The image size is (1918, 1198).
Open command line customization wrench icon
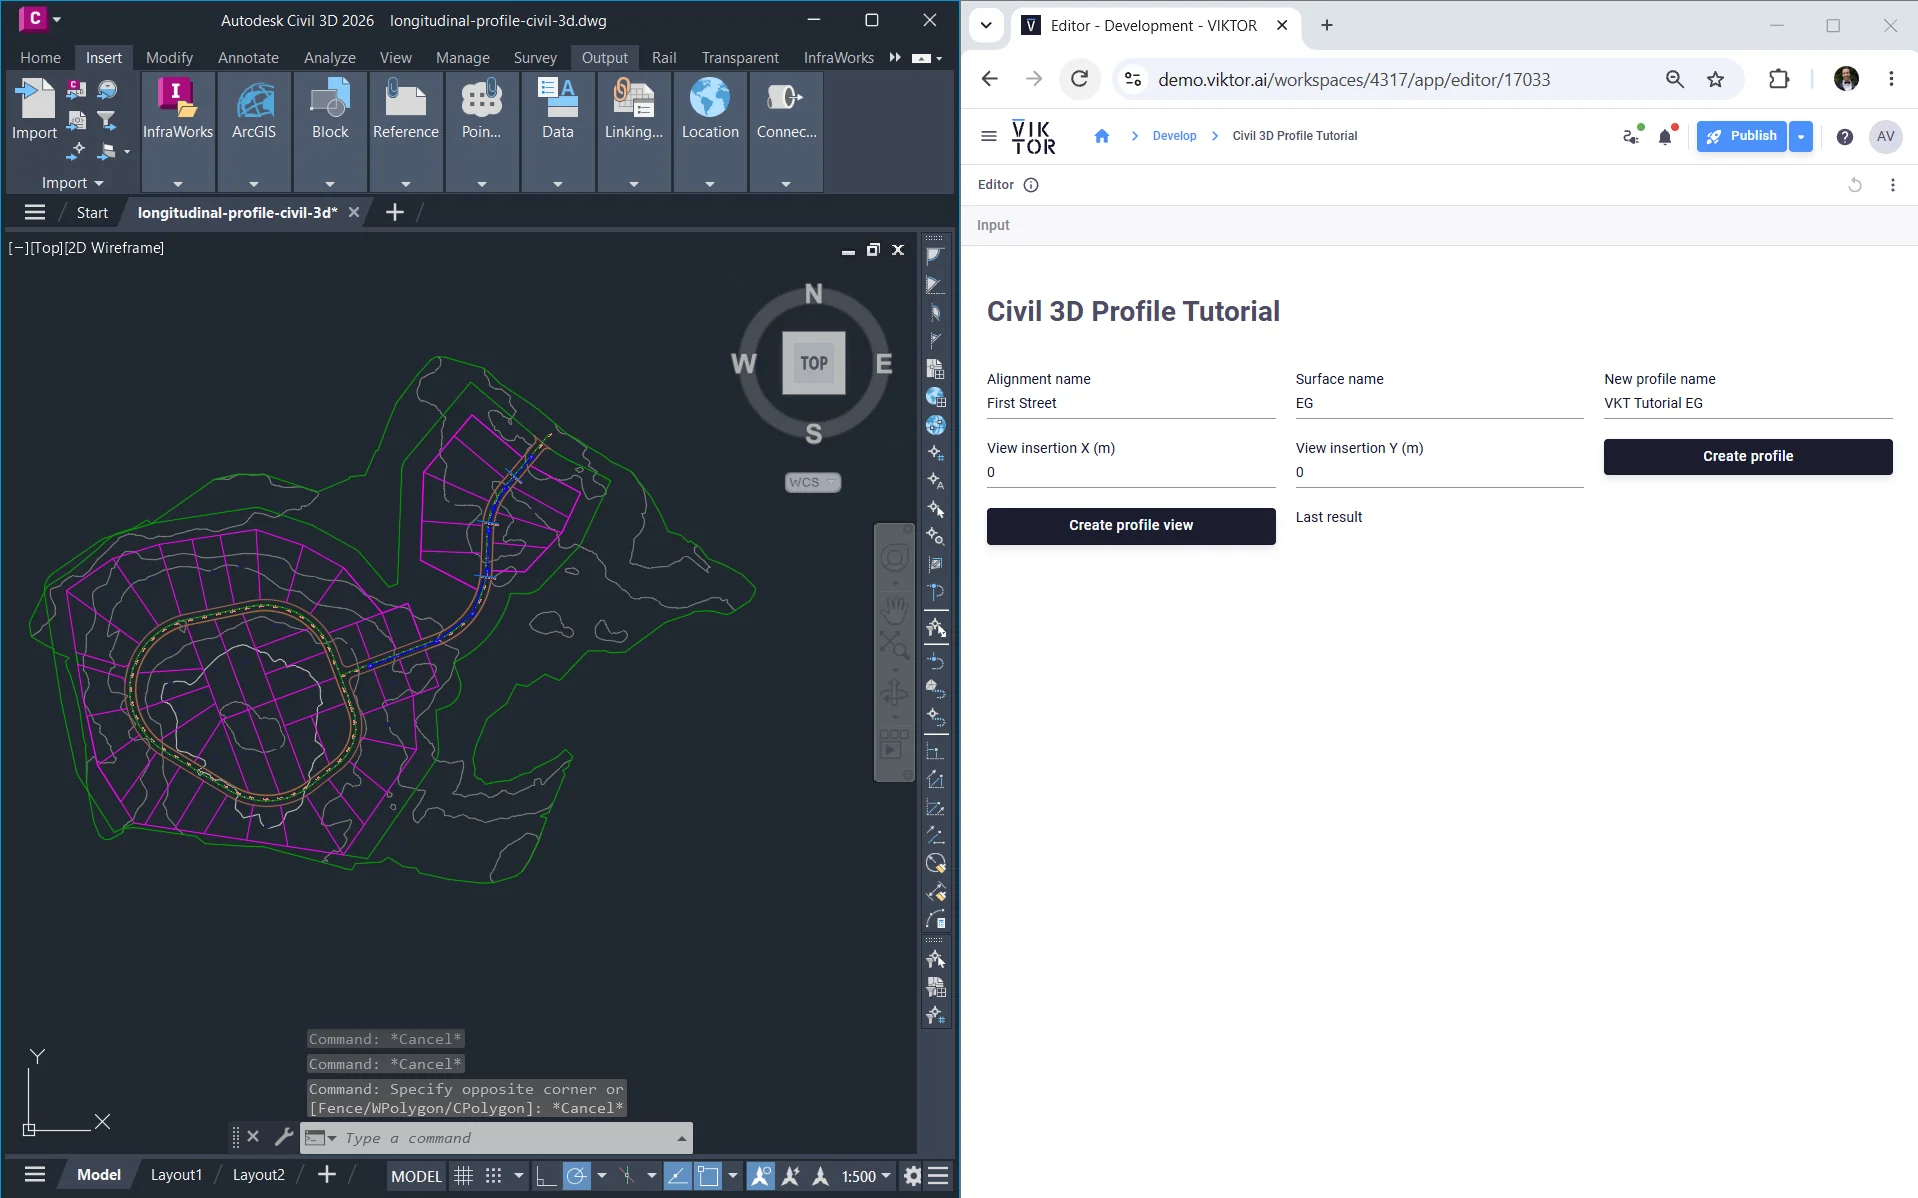click(x=283, y=1137)
